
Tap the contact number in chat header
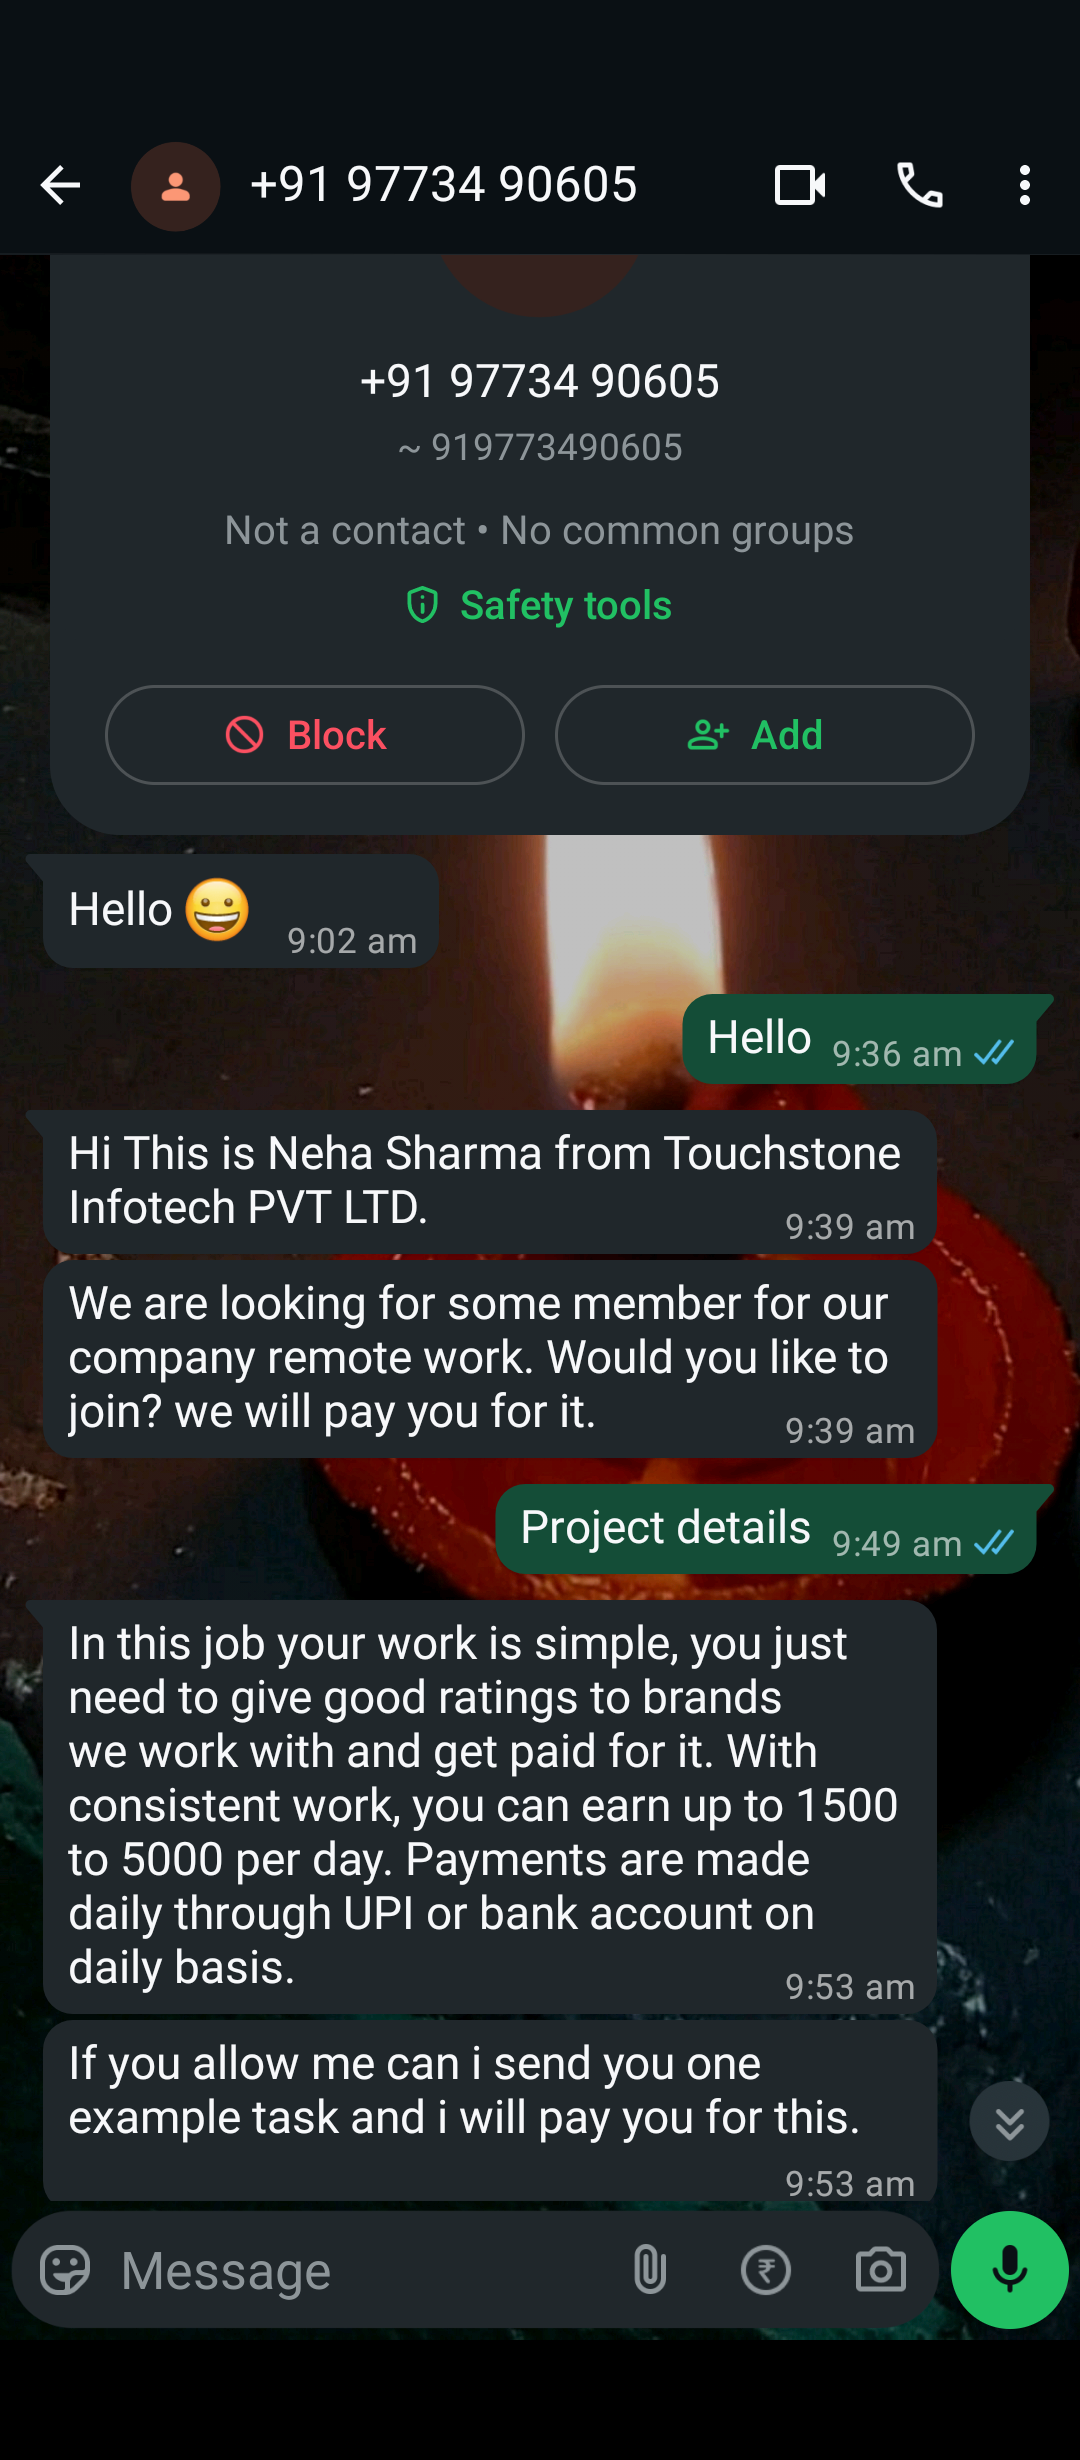coord(443,185)
